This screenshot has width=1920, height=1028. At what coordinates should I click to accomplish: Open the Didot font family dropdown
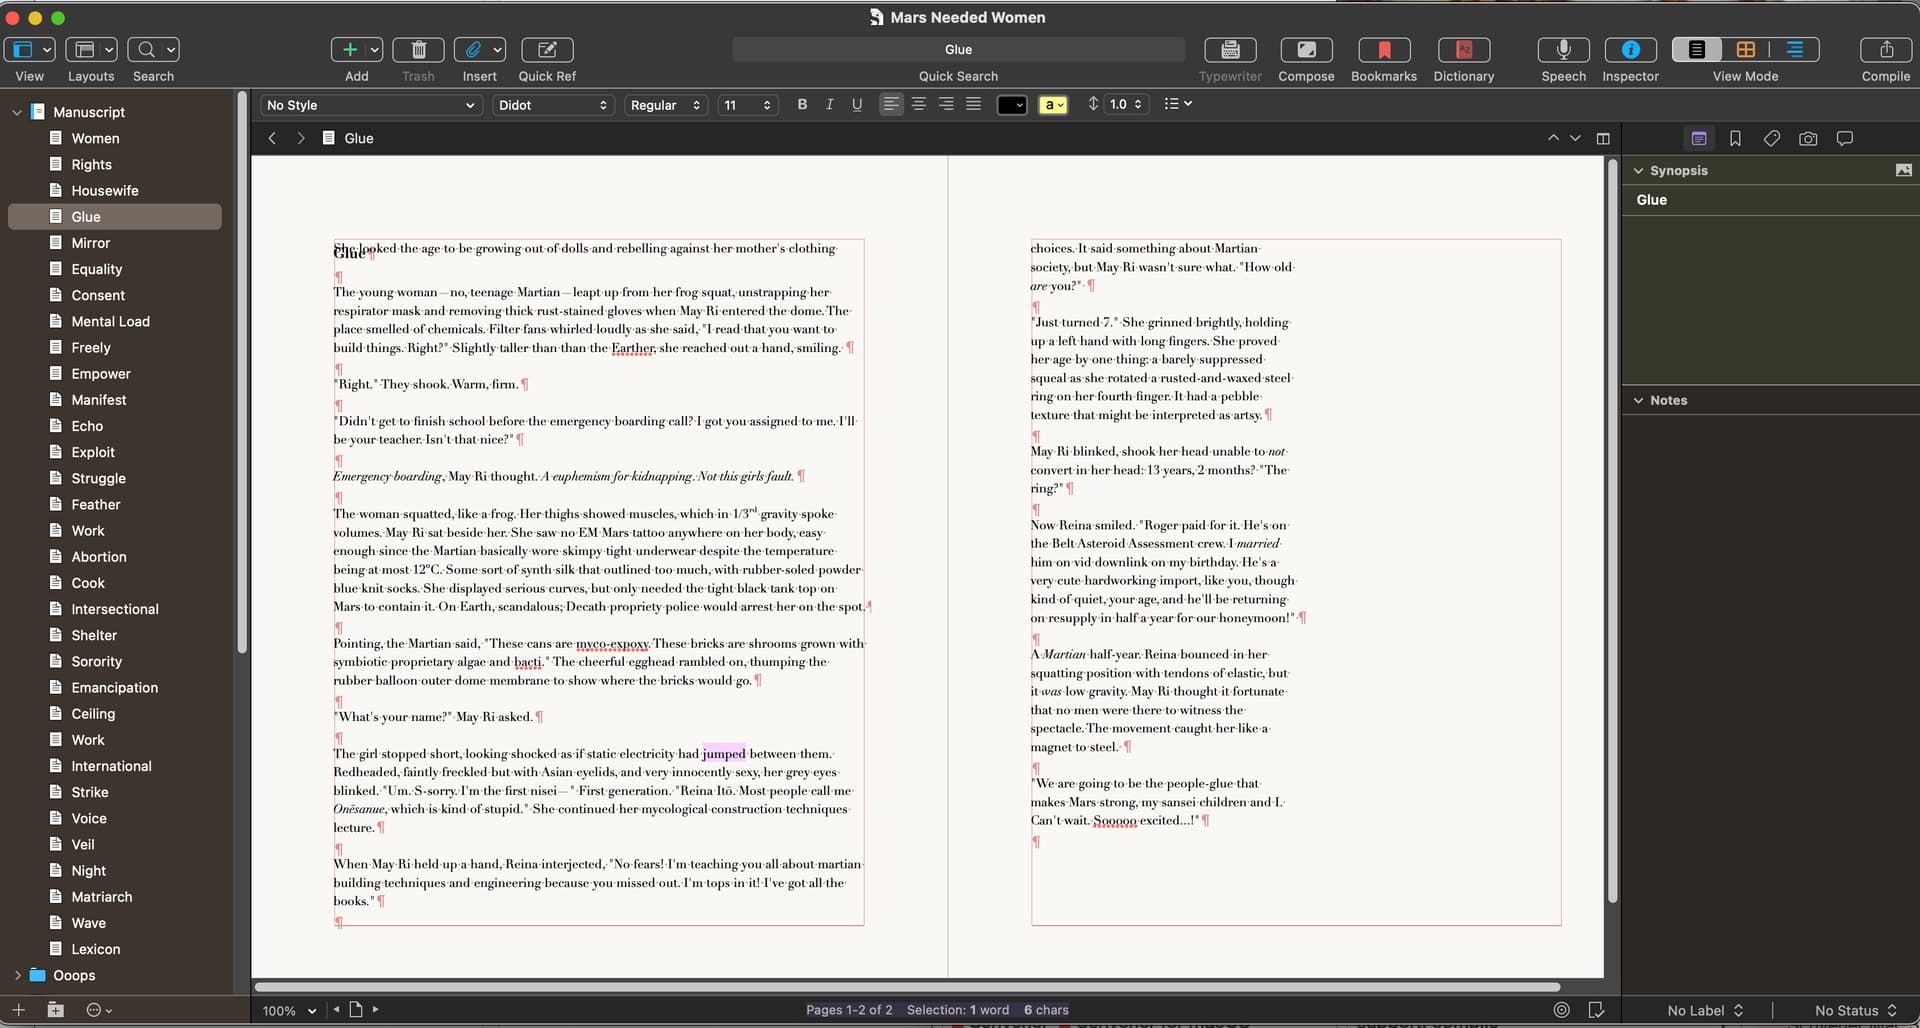553,105
